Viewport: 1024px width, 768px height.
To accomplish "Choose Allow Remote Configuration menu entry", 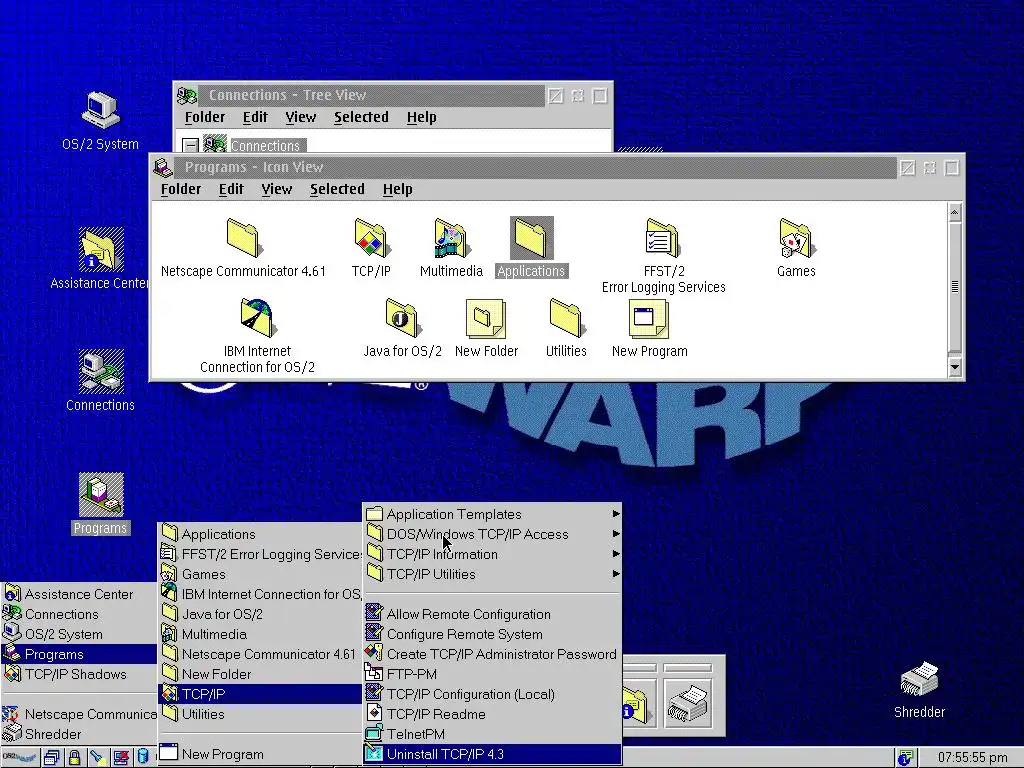I will (492, 614).
